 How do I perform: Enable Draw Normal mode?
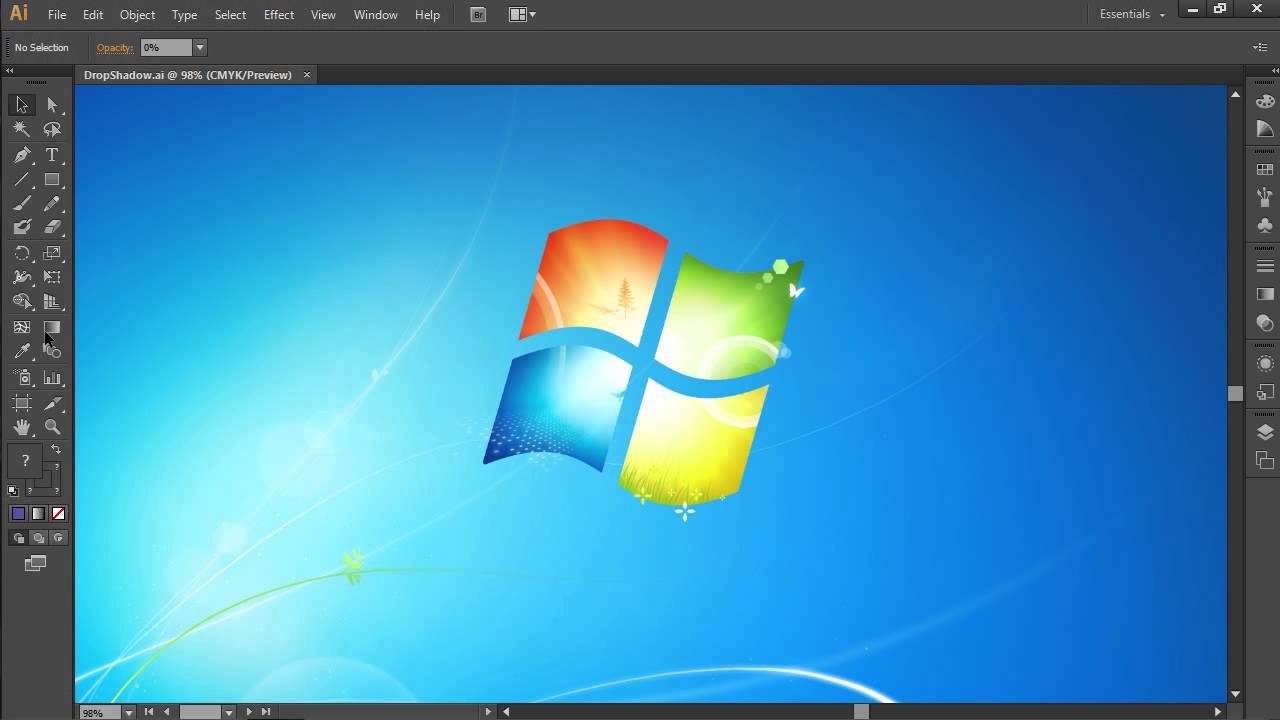click(x=18, y=538)
